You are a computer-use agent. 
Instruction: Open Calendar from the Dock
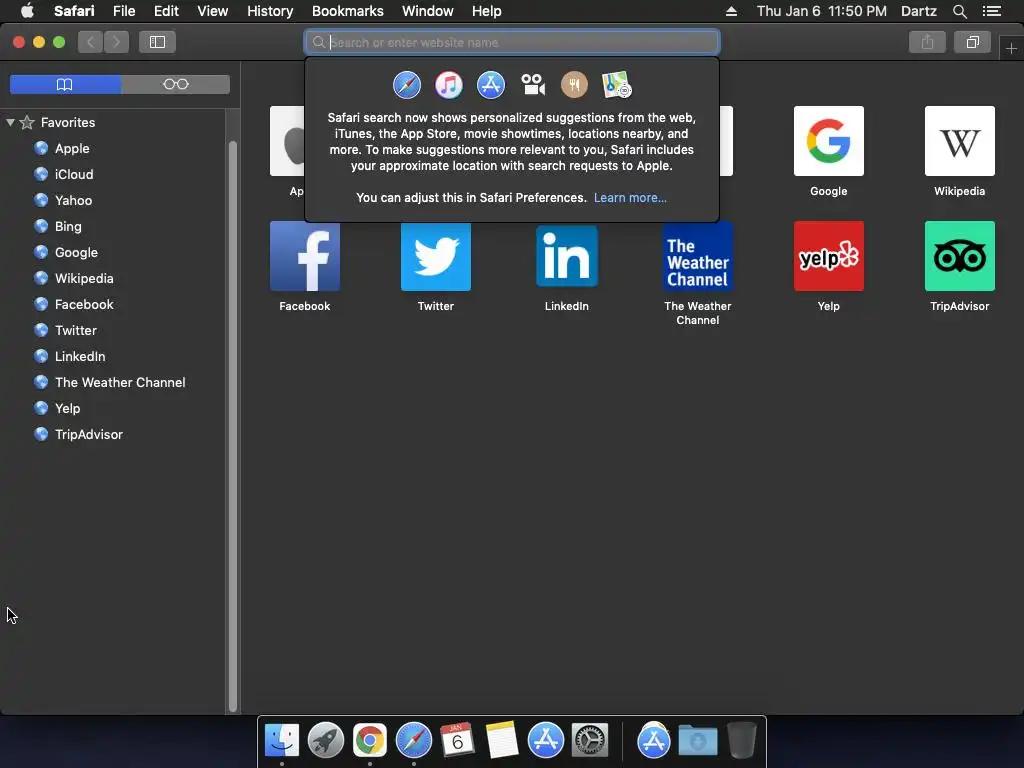tap(457, 740)
